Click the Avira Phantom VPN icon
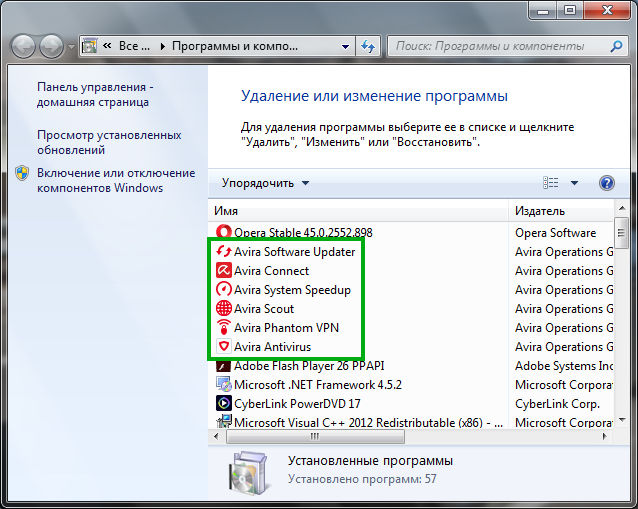Viewport: 638px width, 509px height. (223, 328)
